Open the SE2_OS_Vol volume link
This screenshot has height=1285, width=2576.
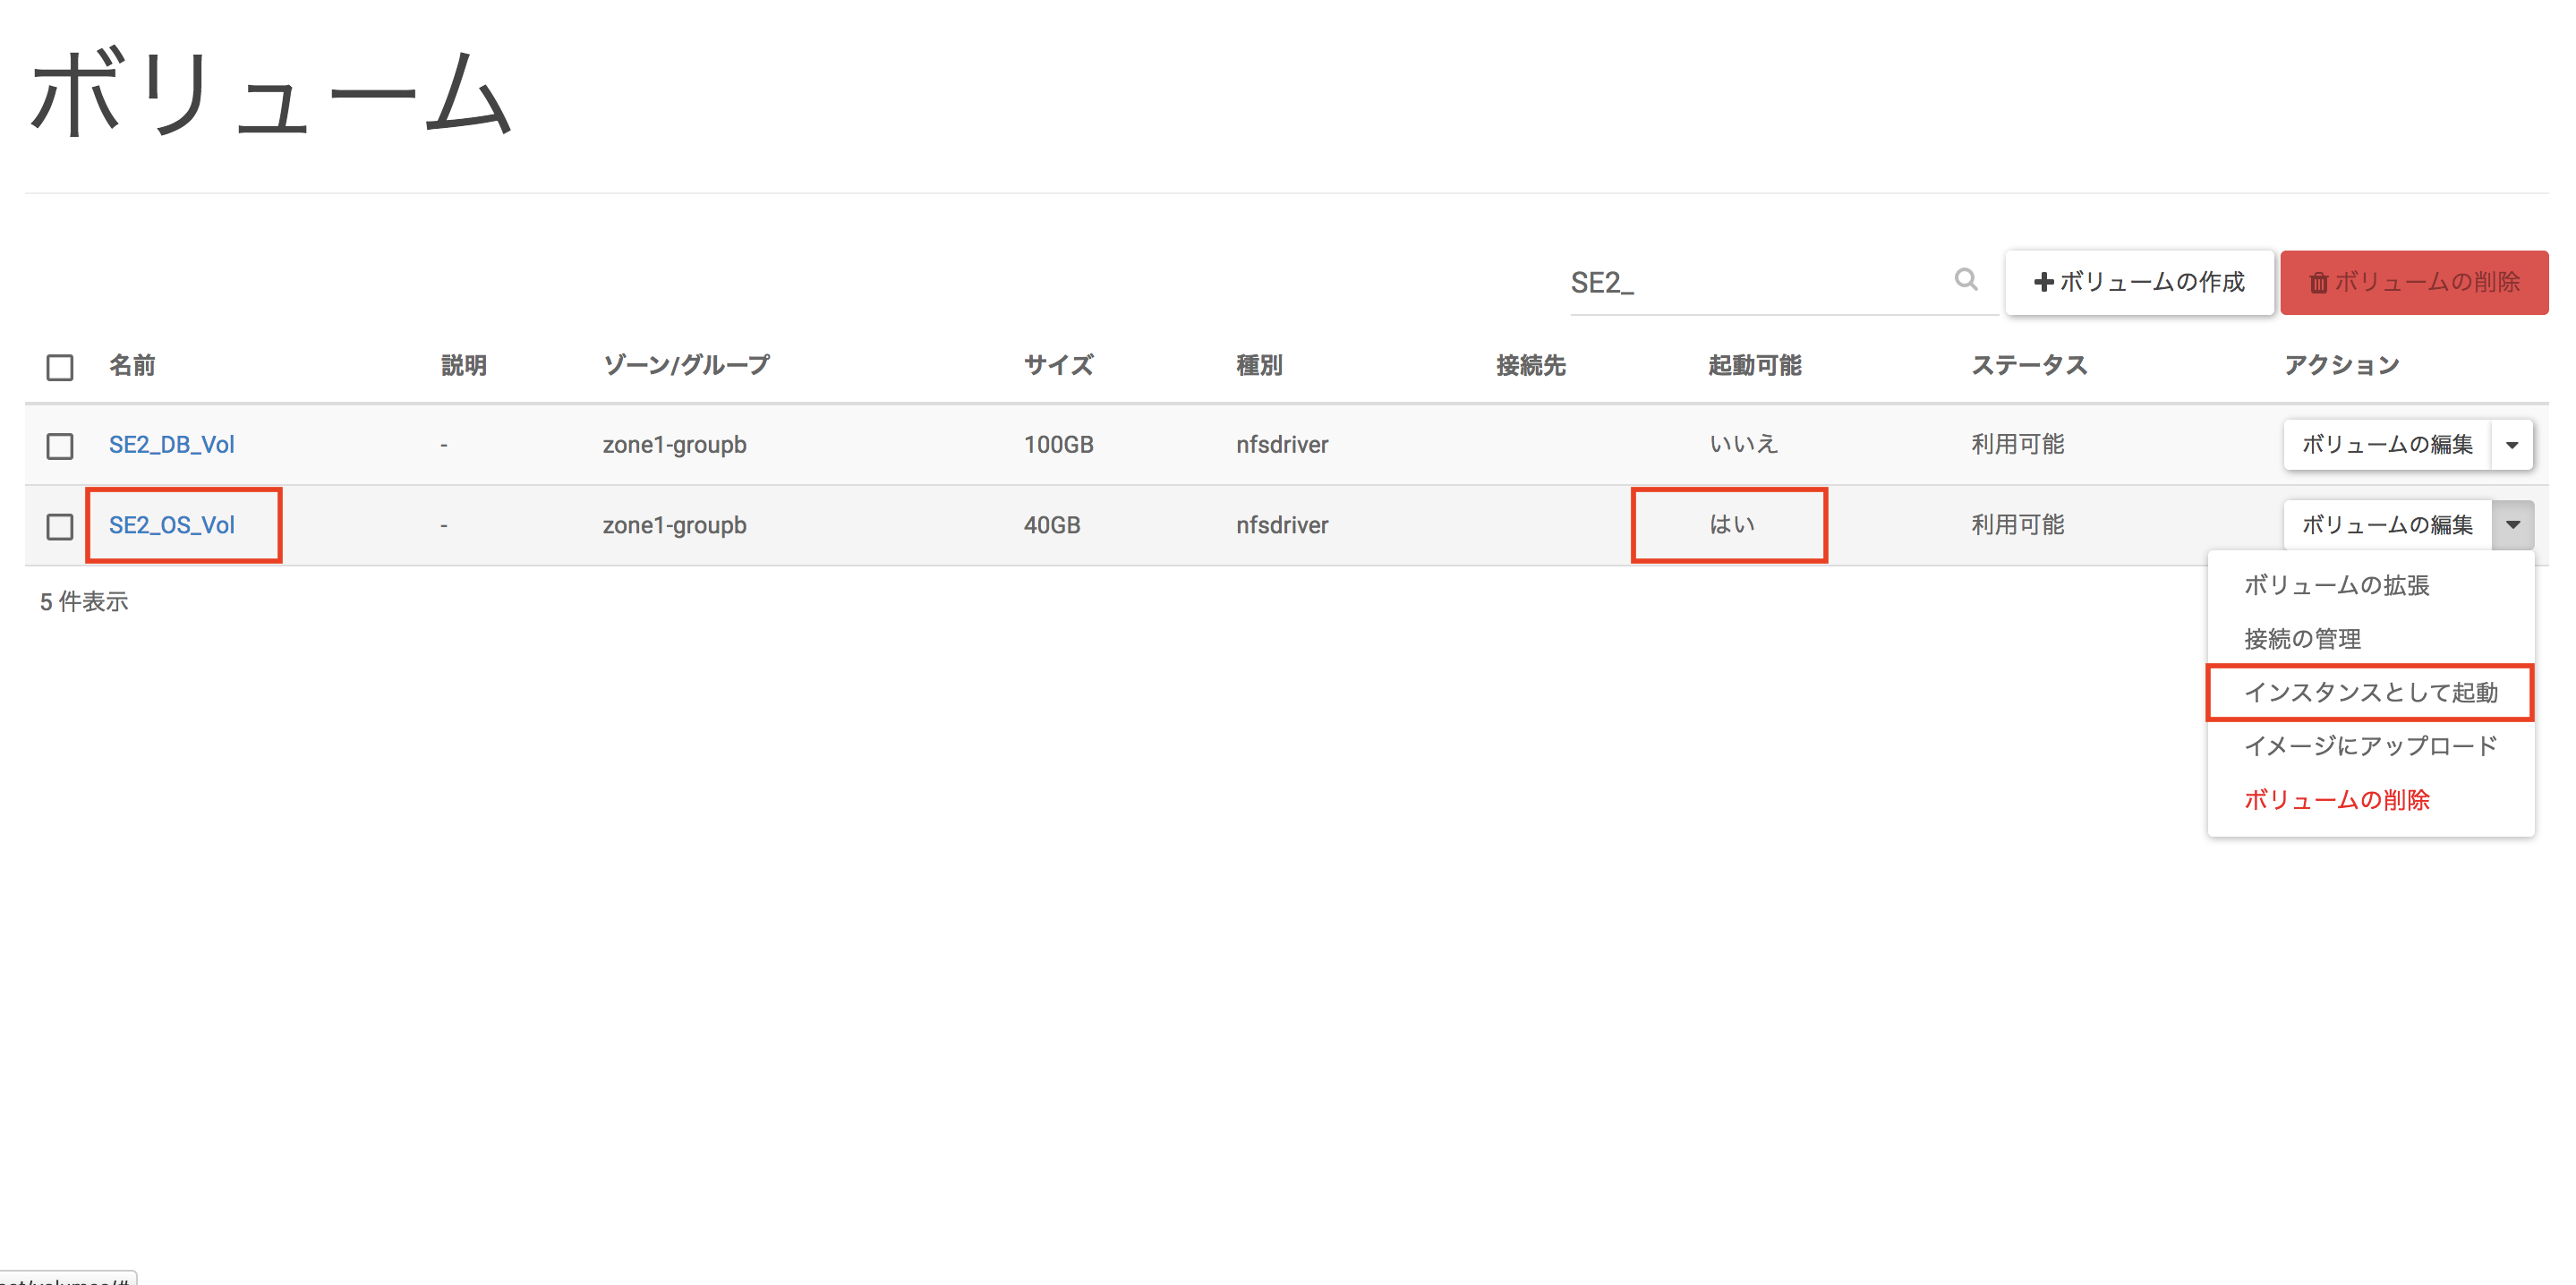(171, 525)
